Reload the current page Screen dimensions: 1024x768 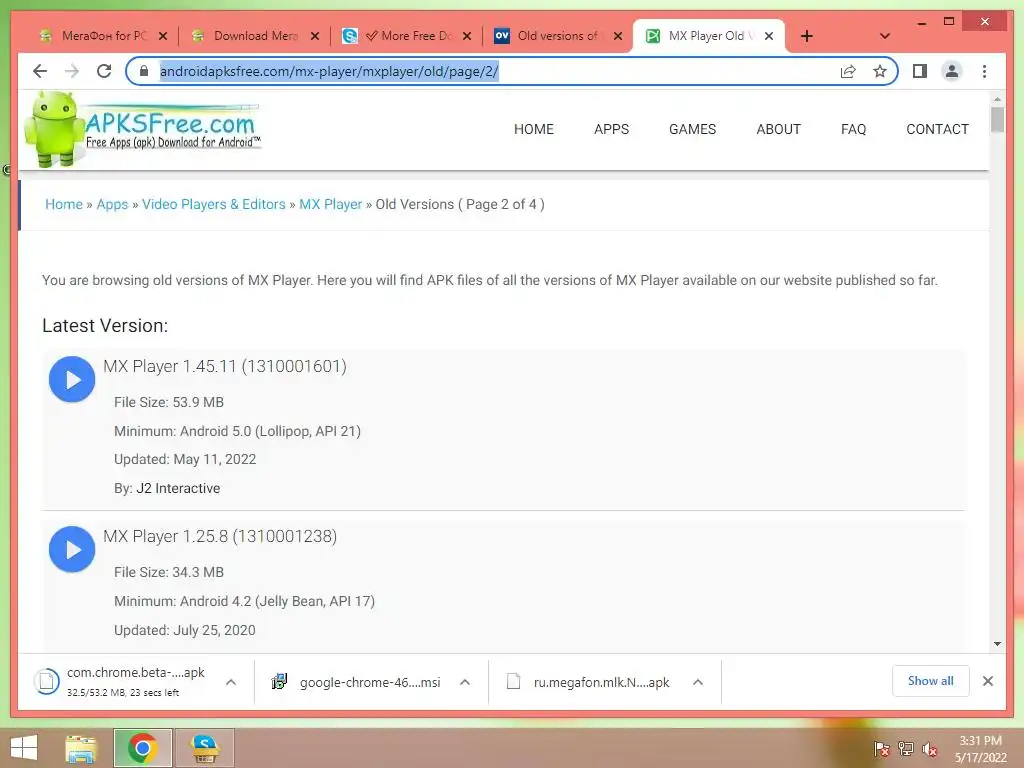pos(104,71)
